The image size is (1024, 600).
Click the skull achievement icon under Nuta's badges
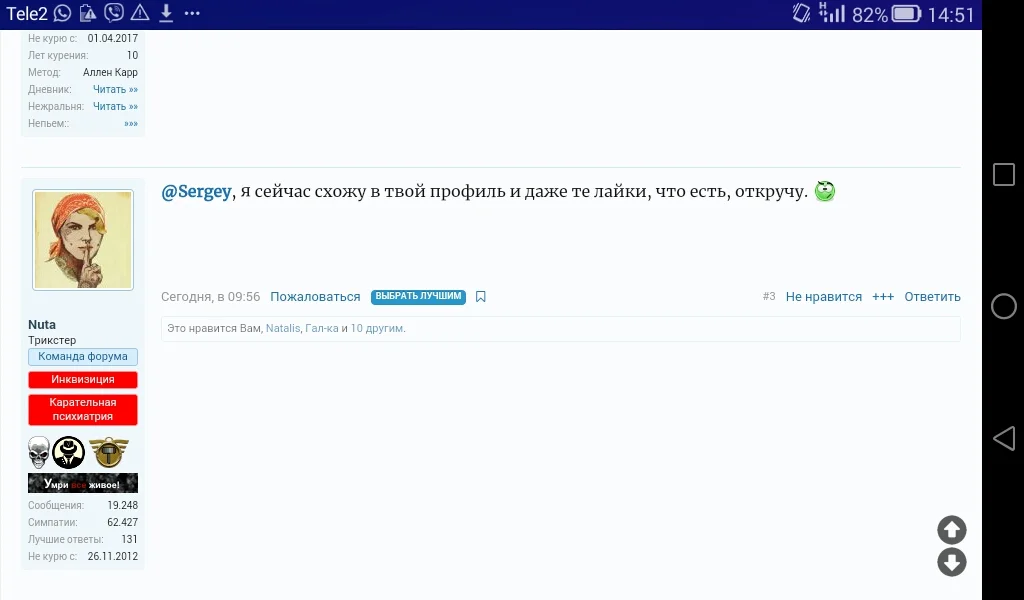pyautogui.click(x=38, y=452)
